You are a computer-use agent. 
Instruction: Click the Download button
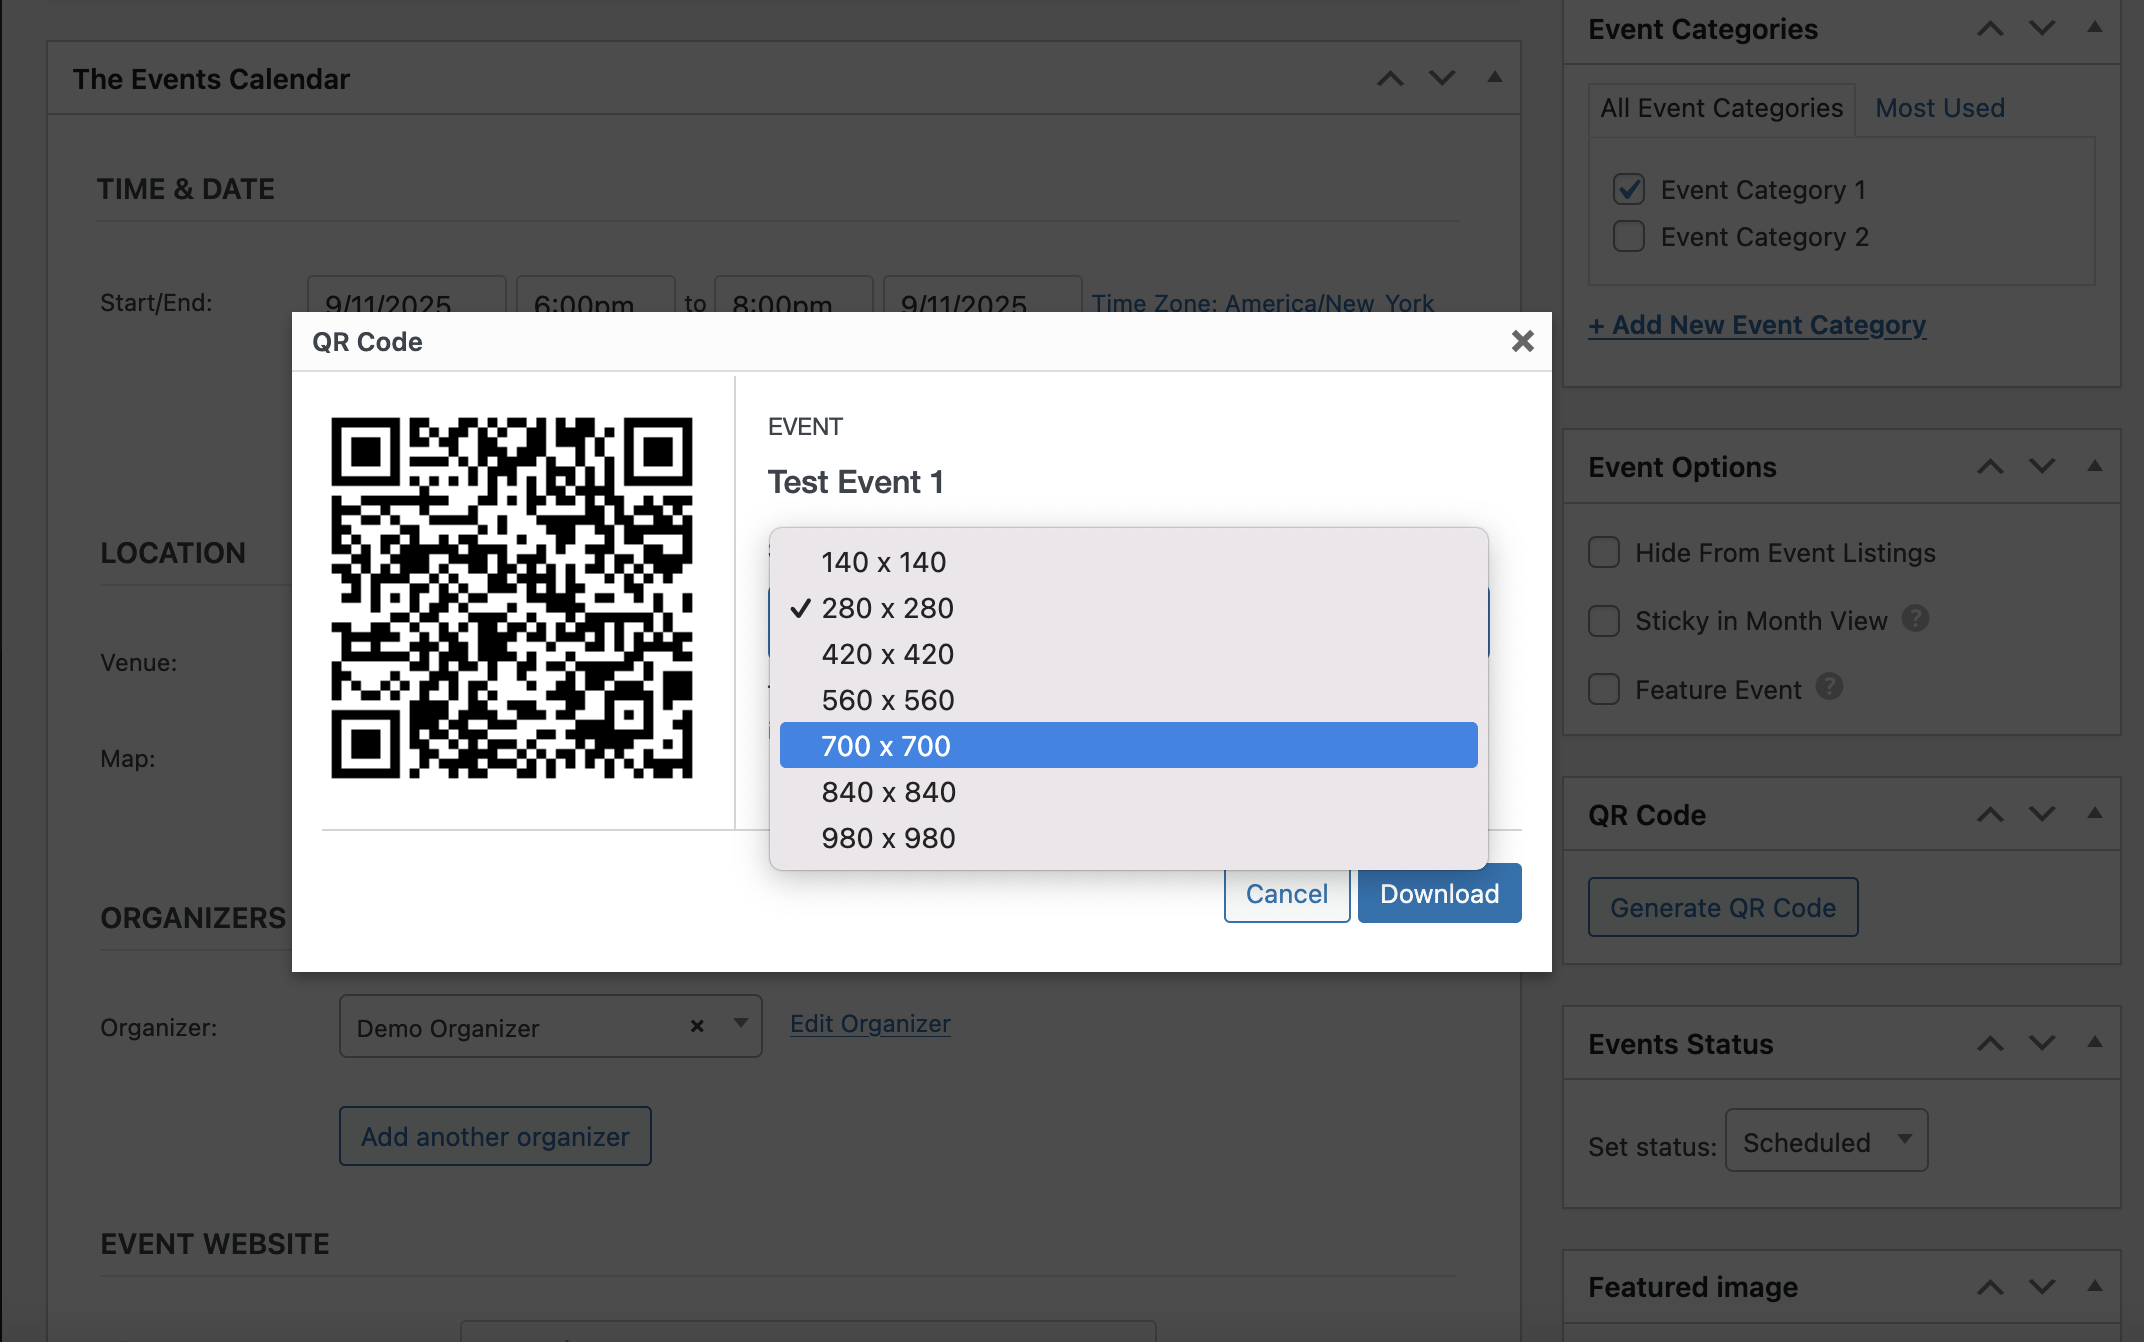1439,893
